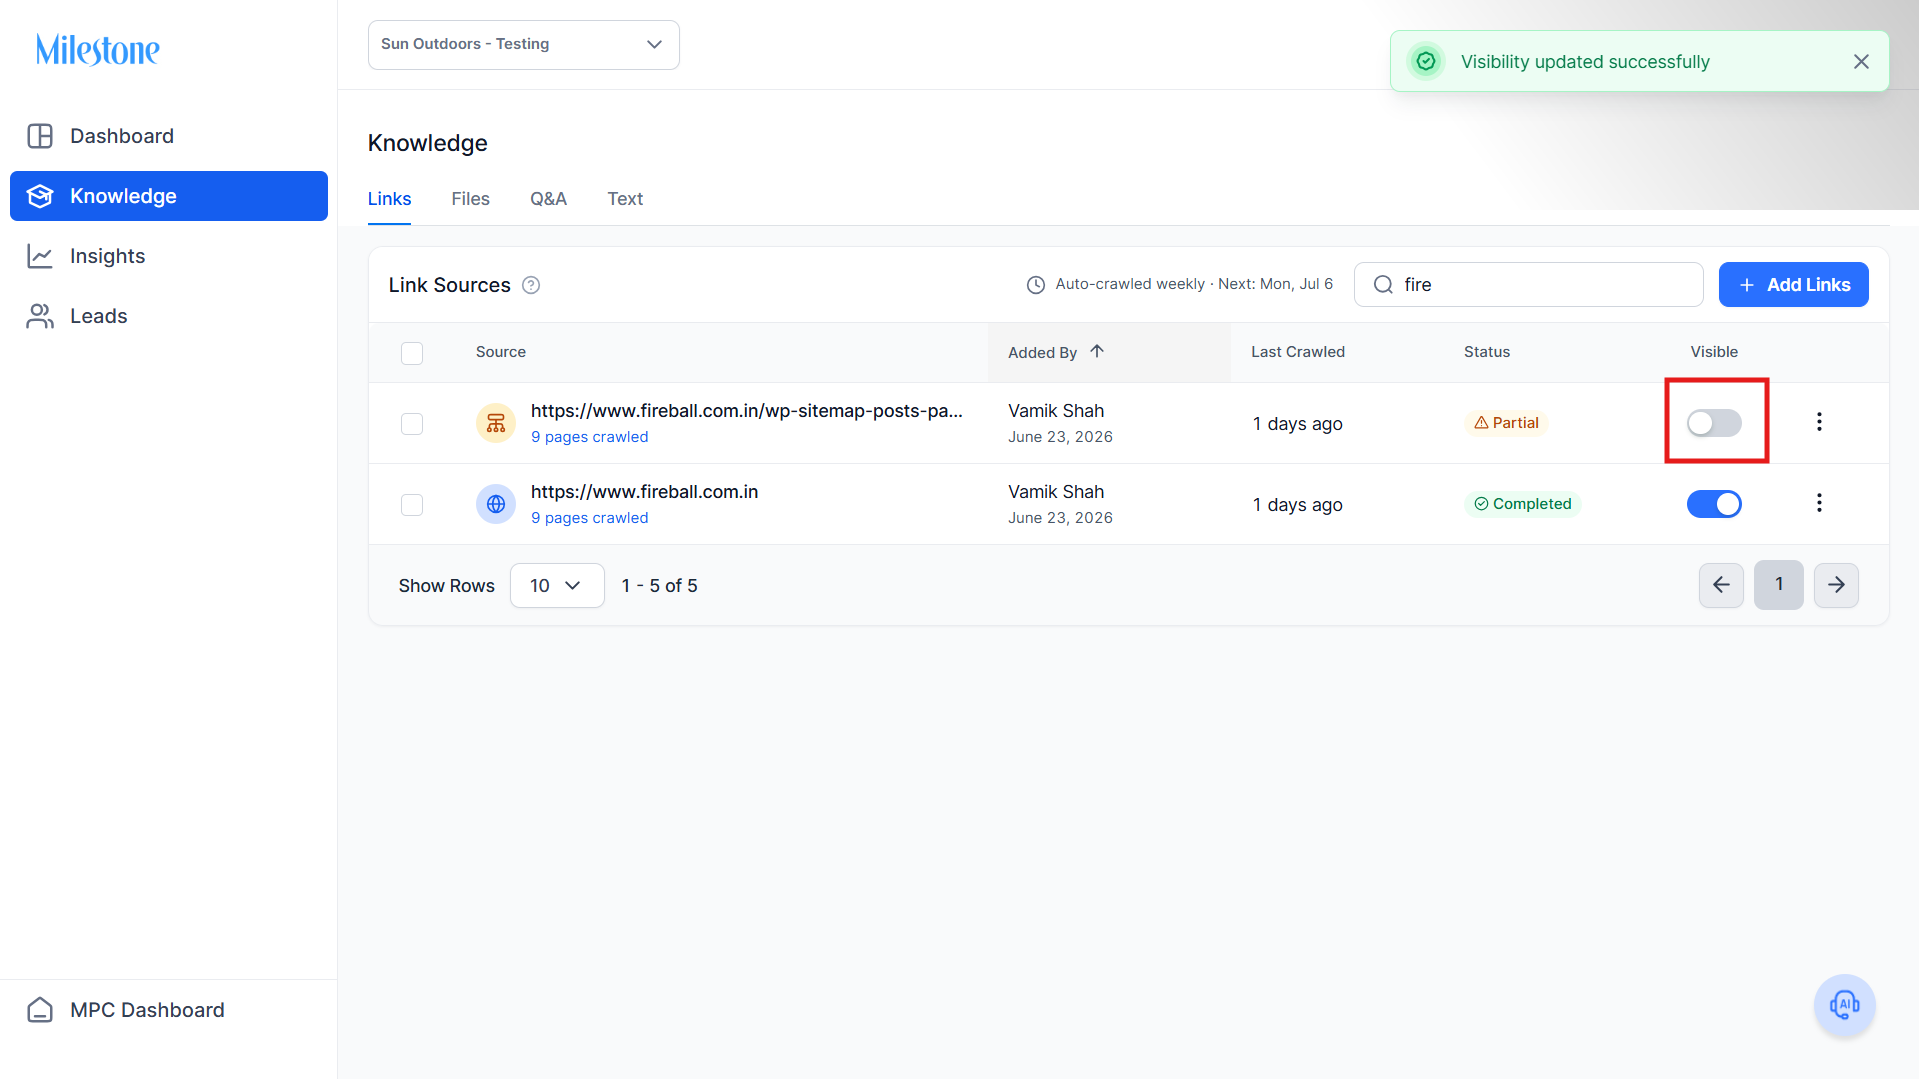The image size is (1919, 1079).
Task: Click the sitemap icon for wp-sitemap-posts row
Action: click(x=496, y=423)
